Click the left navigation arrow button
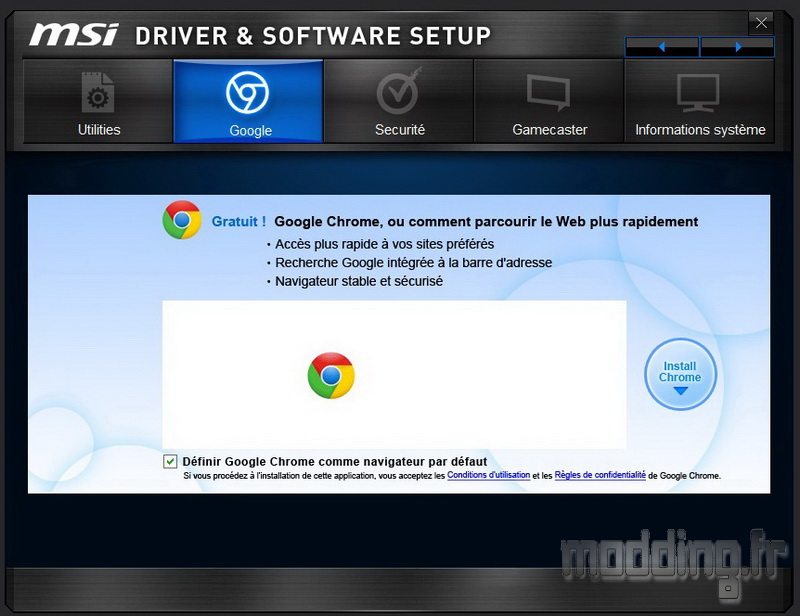The height and width of the screenshot is (616, 800). point(662,47)
